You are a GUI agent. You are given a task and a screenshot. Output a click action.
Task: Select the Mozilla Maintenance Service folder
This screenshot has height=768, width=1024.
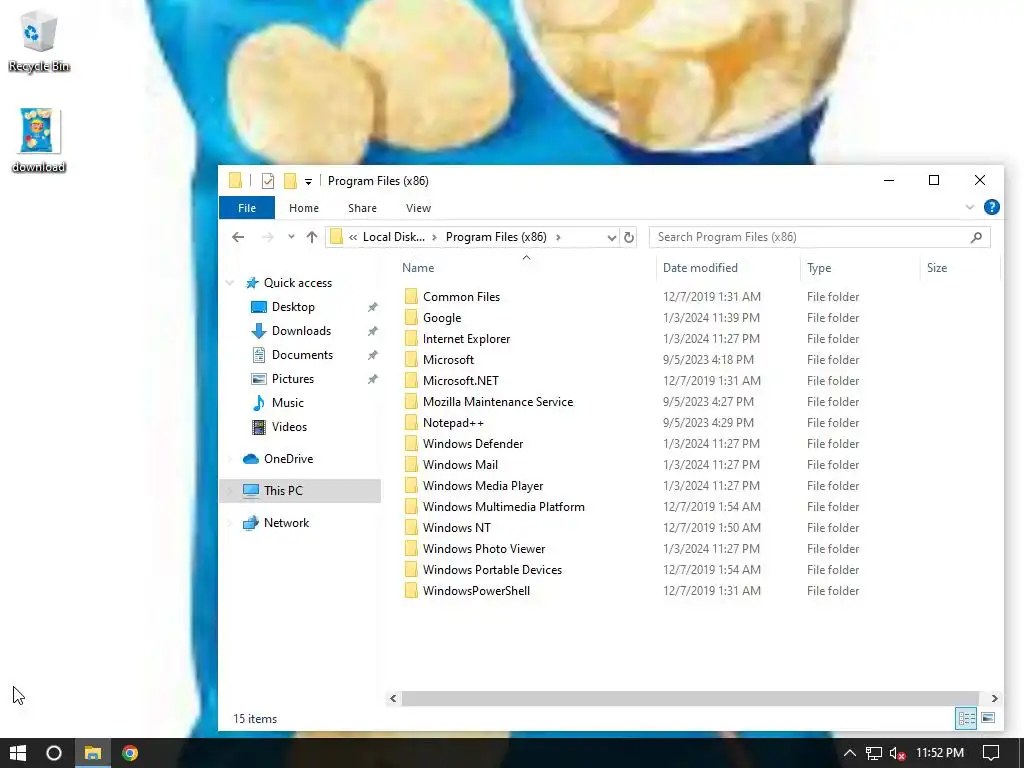498,402
